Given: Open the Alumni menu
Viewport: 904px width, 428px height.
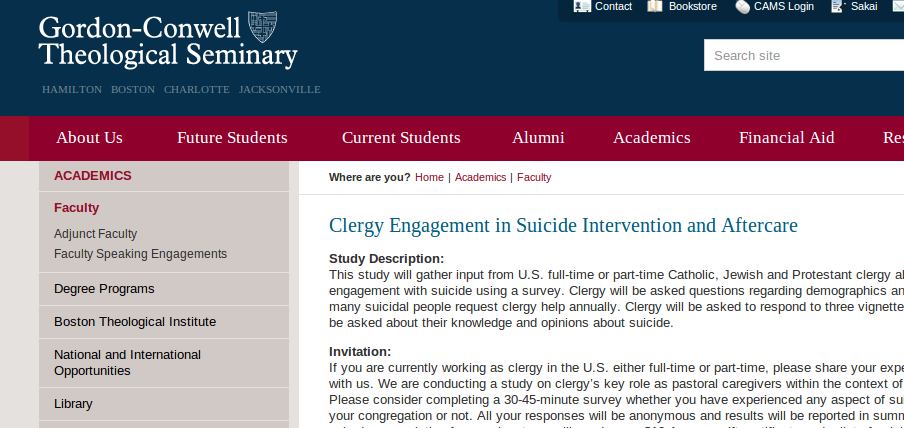Looking at the screenshot, I should coord(538,138).
